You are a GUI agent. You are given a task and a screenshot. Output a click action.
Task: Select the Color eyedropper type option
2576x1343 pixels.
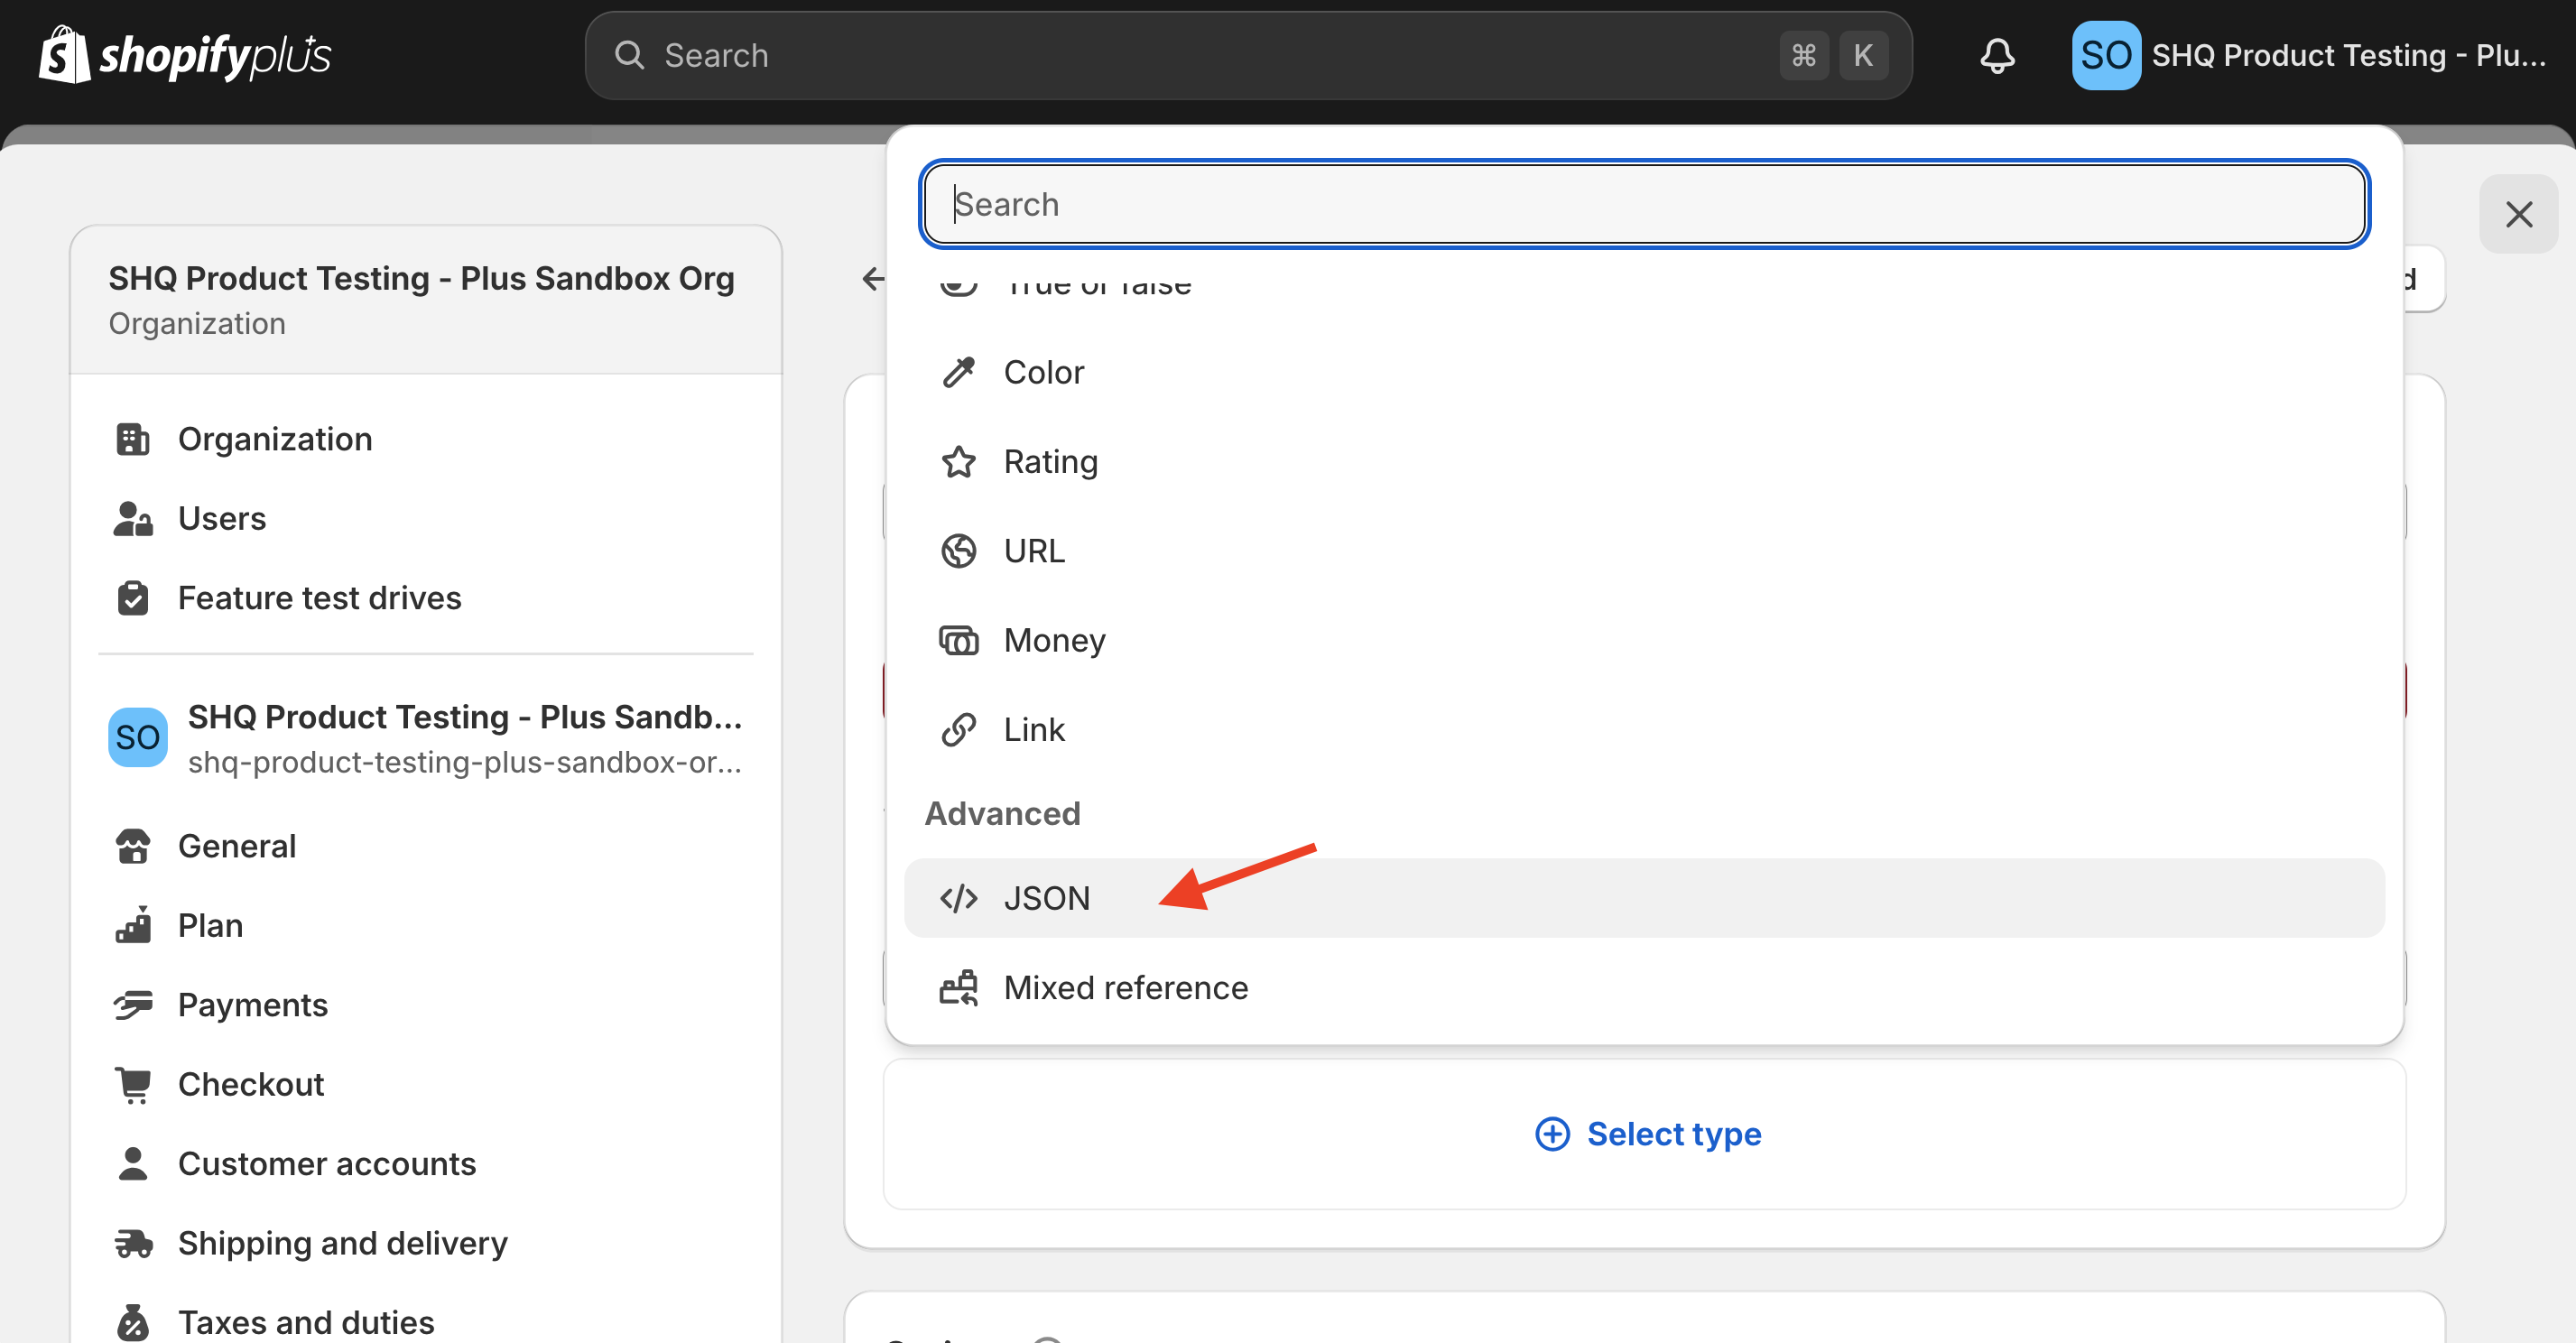(1043, 372)
